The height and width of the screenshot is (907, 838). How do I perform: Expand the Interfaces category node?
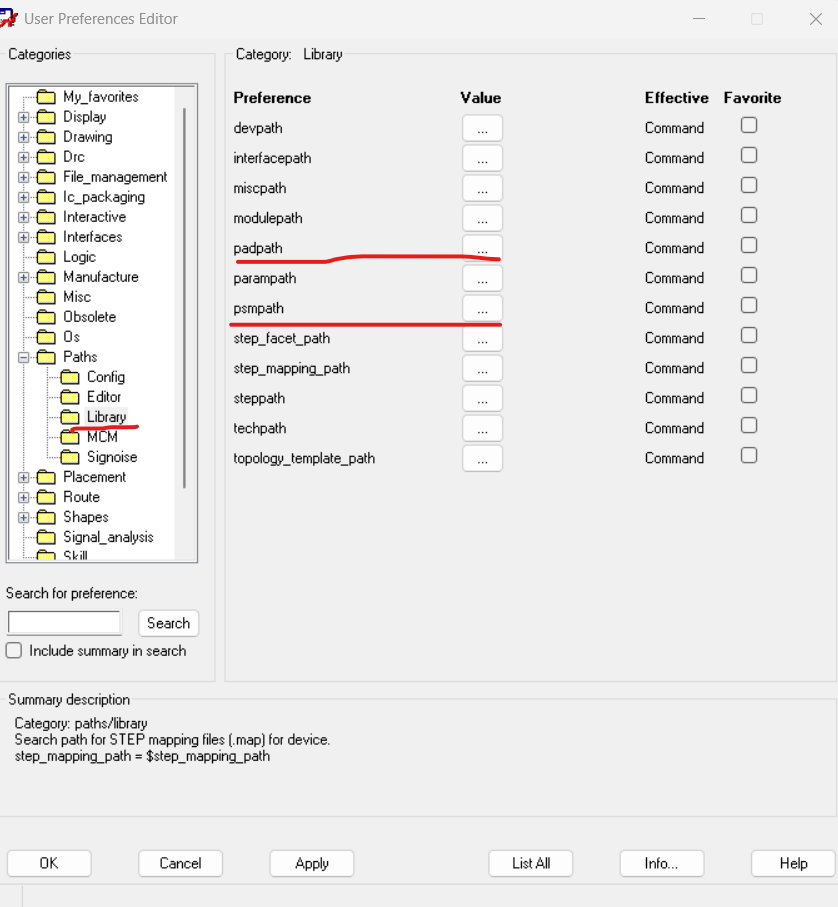(x=23, y=237)
